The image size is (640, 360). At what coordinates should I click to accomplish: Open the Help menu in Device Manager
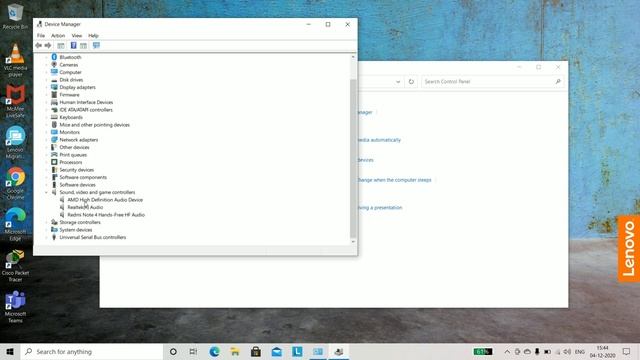(93, 36)
